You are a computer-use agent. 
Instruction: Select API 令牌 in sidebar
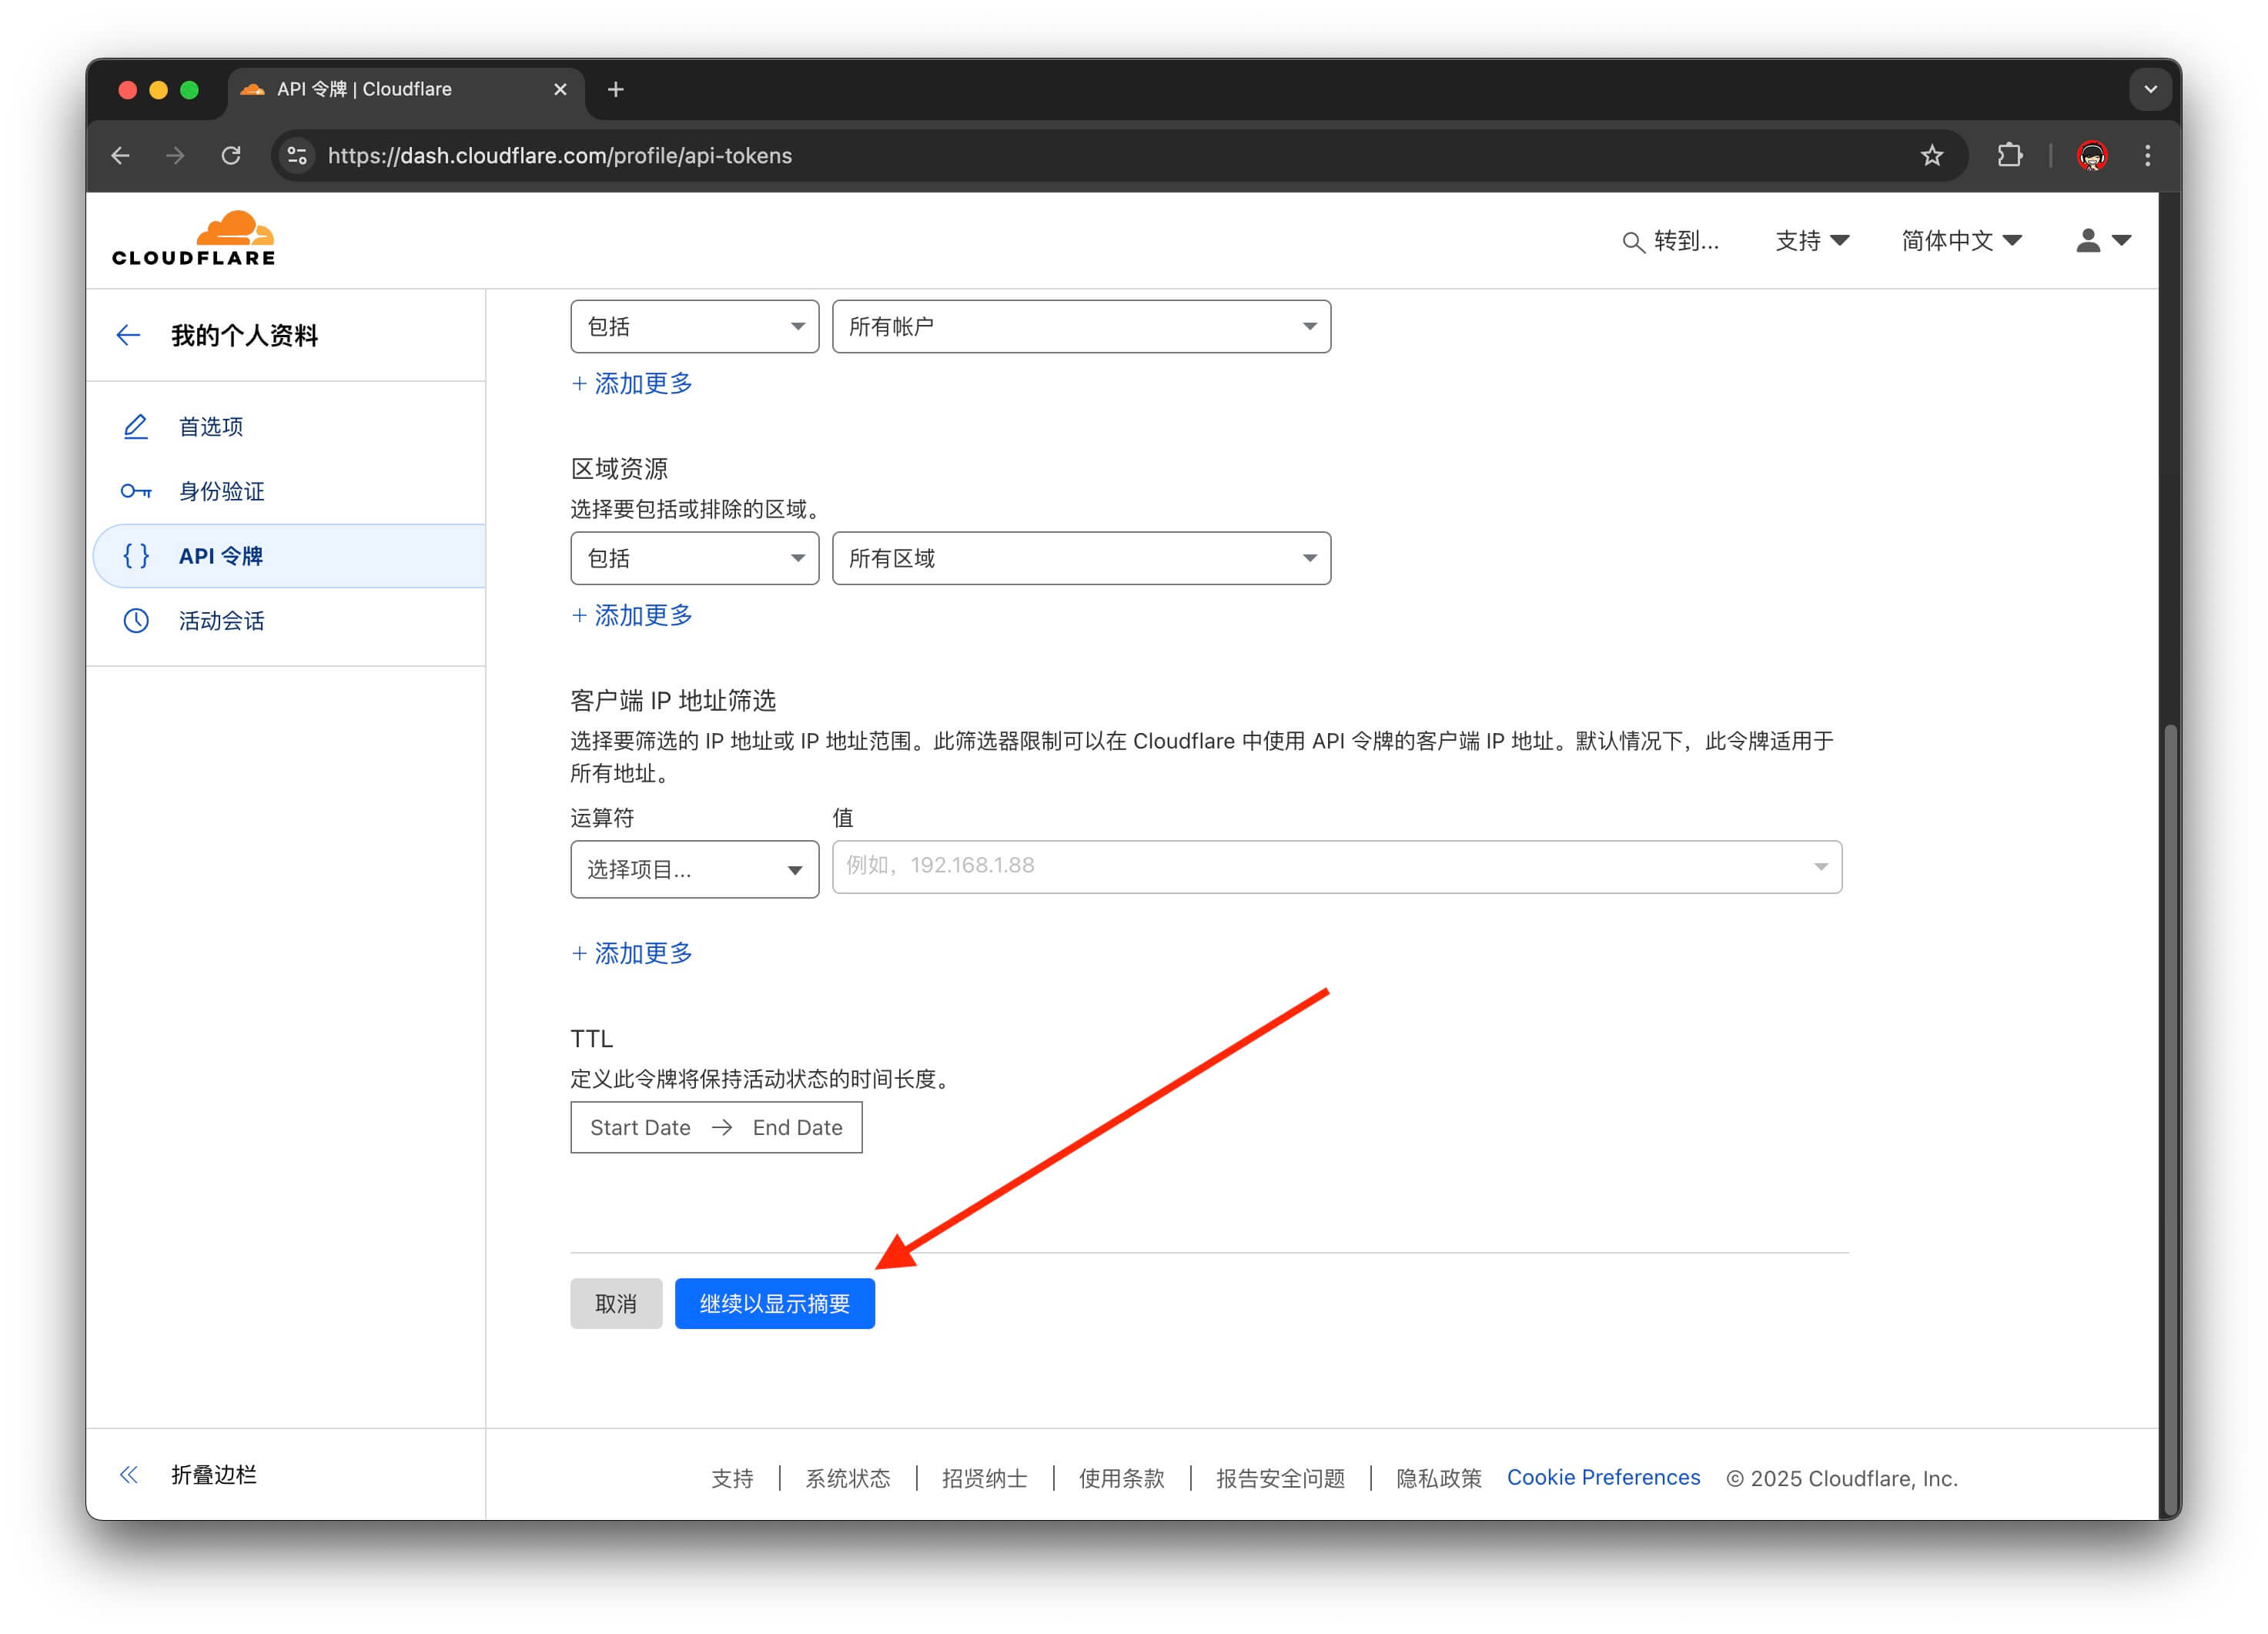290,556
